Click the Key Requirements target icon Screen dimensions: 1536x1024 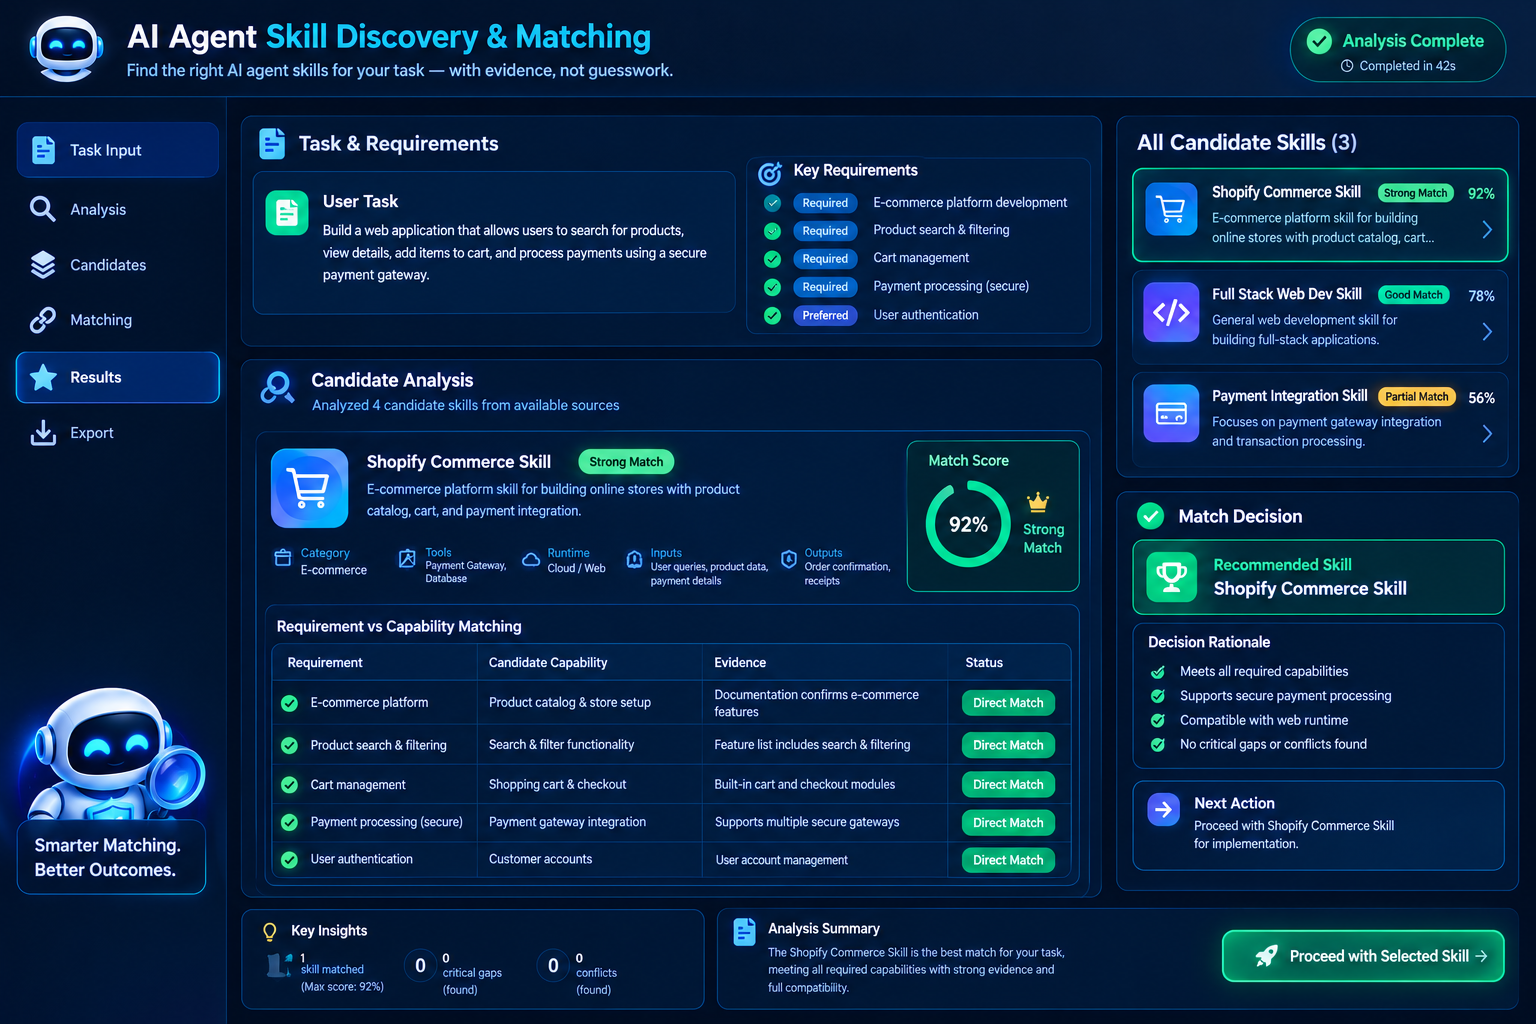coord(770,173)
